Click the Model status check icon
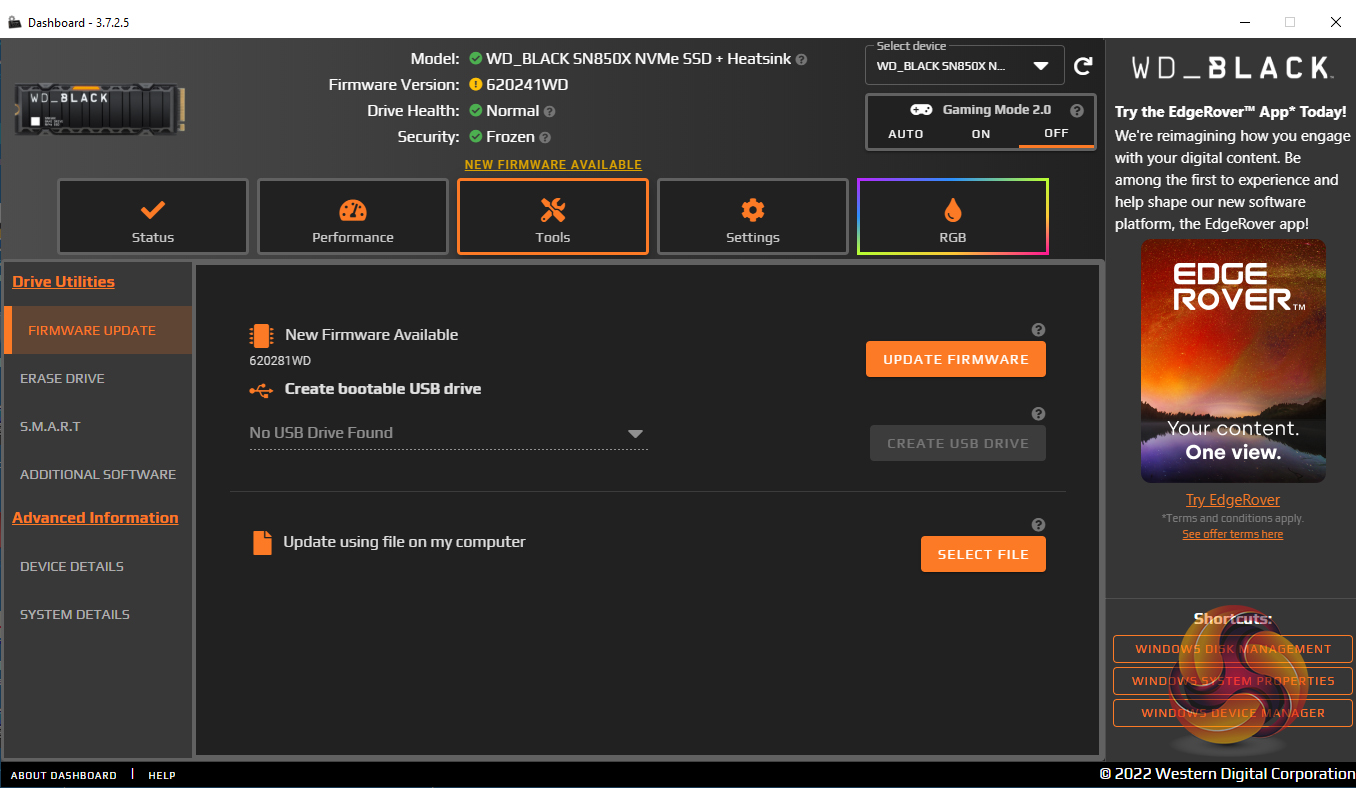The image size is (1356, 788). click(x=476, y=59)
